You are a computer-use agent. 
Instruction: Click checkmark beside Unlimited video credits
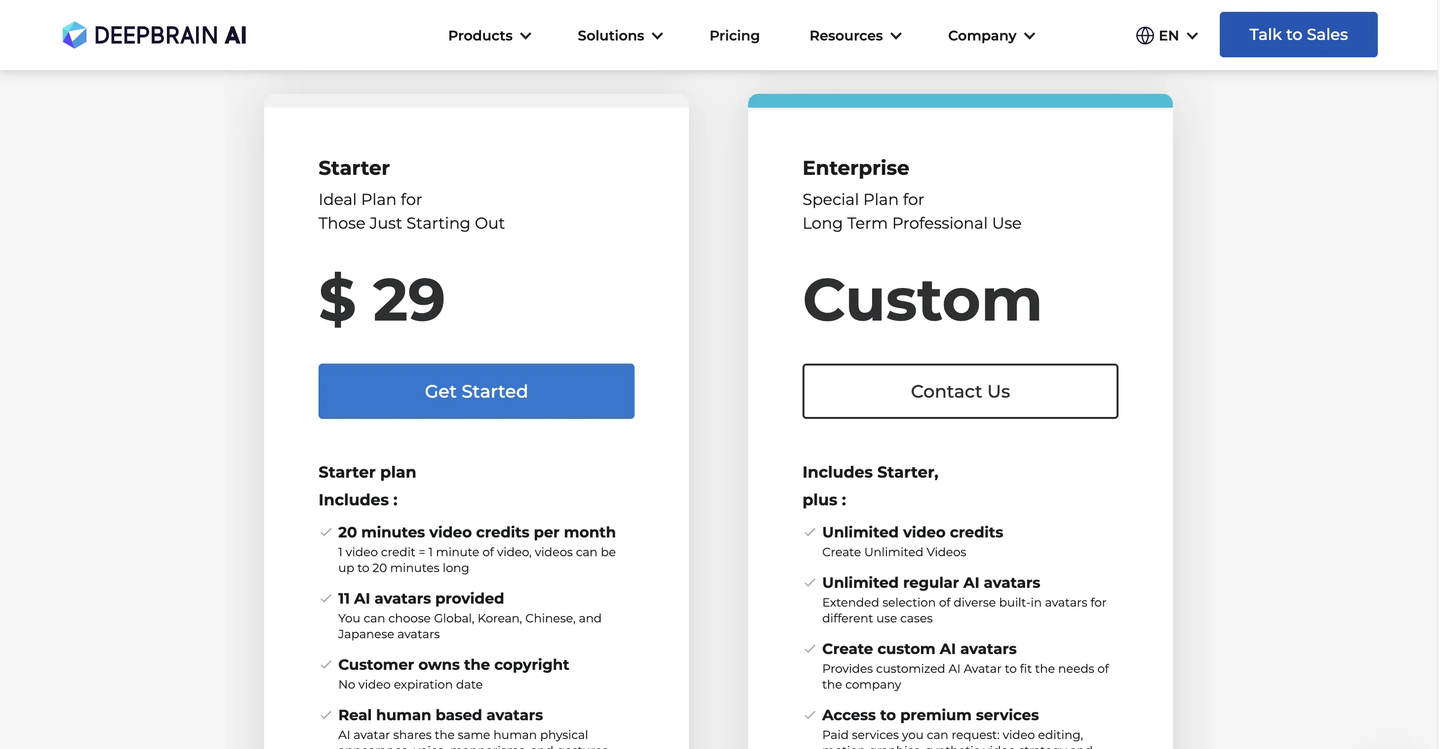pyautogui.click(x=810, y=532)
